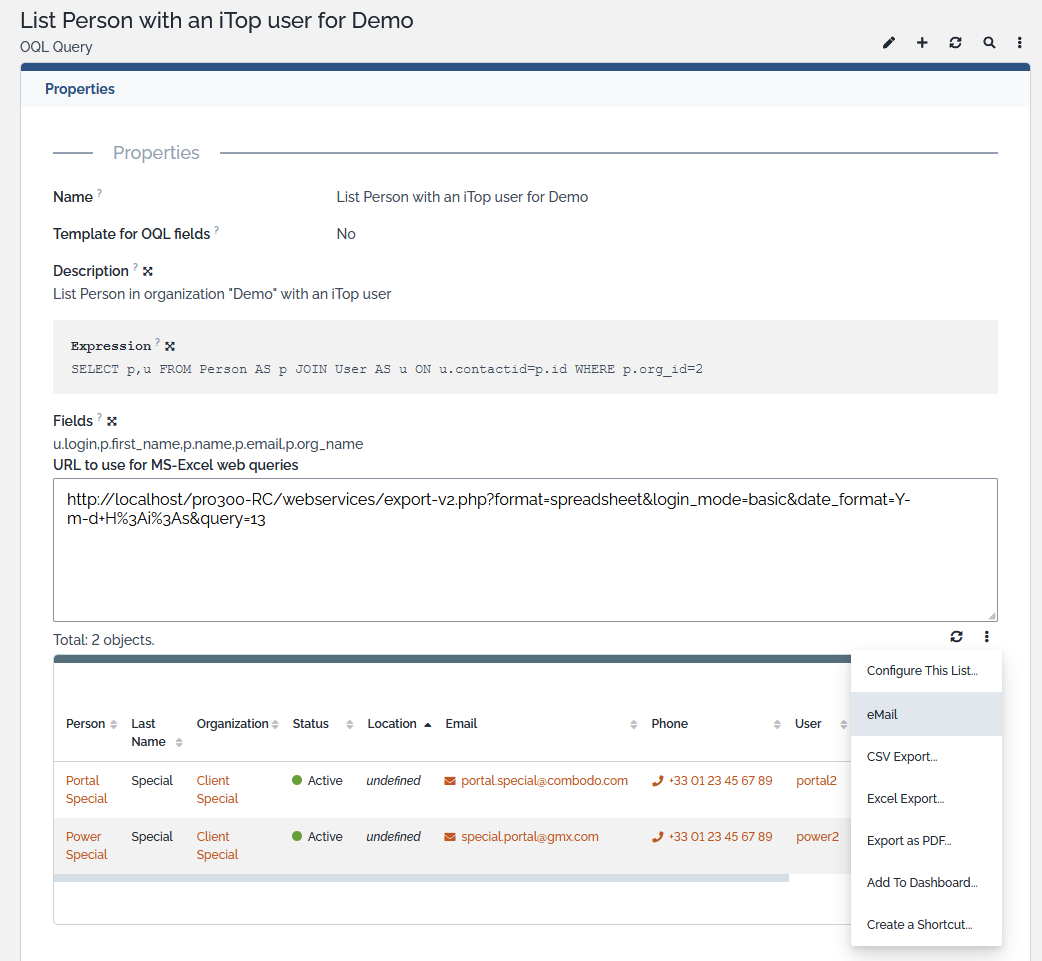This screenshot has width=1042, height=961.
Task: Expand the Expression field fullscreen icon
Action: tap(170, 346)
